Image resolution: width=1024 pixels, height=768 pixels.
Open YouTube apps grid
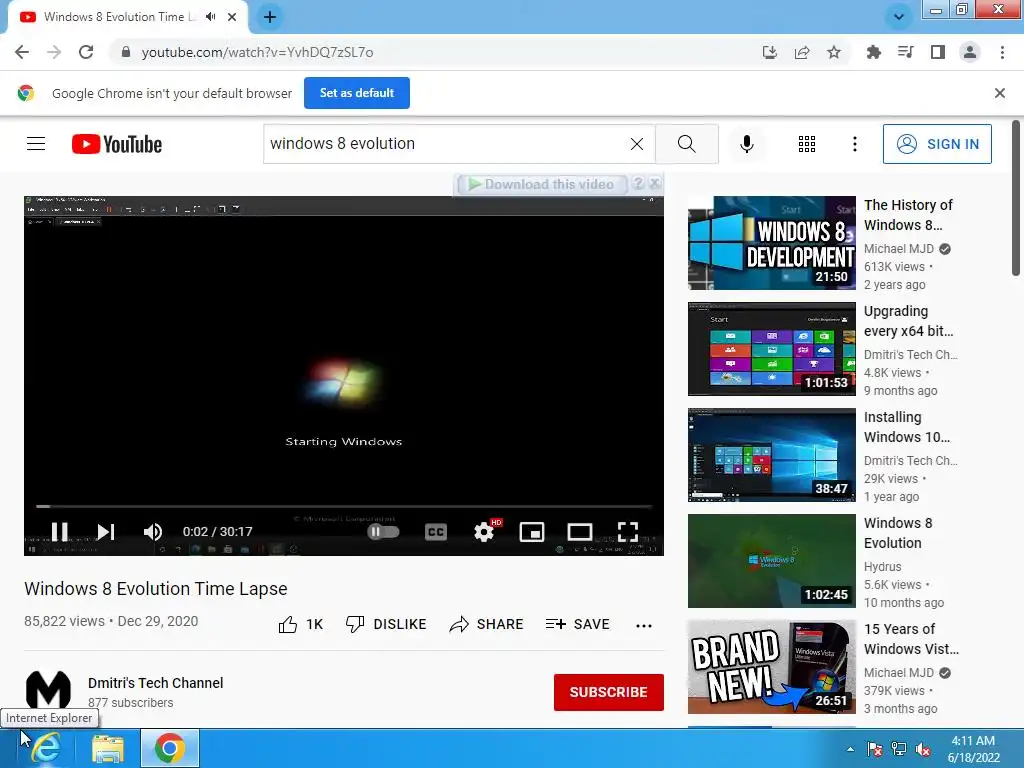(807, 144)
